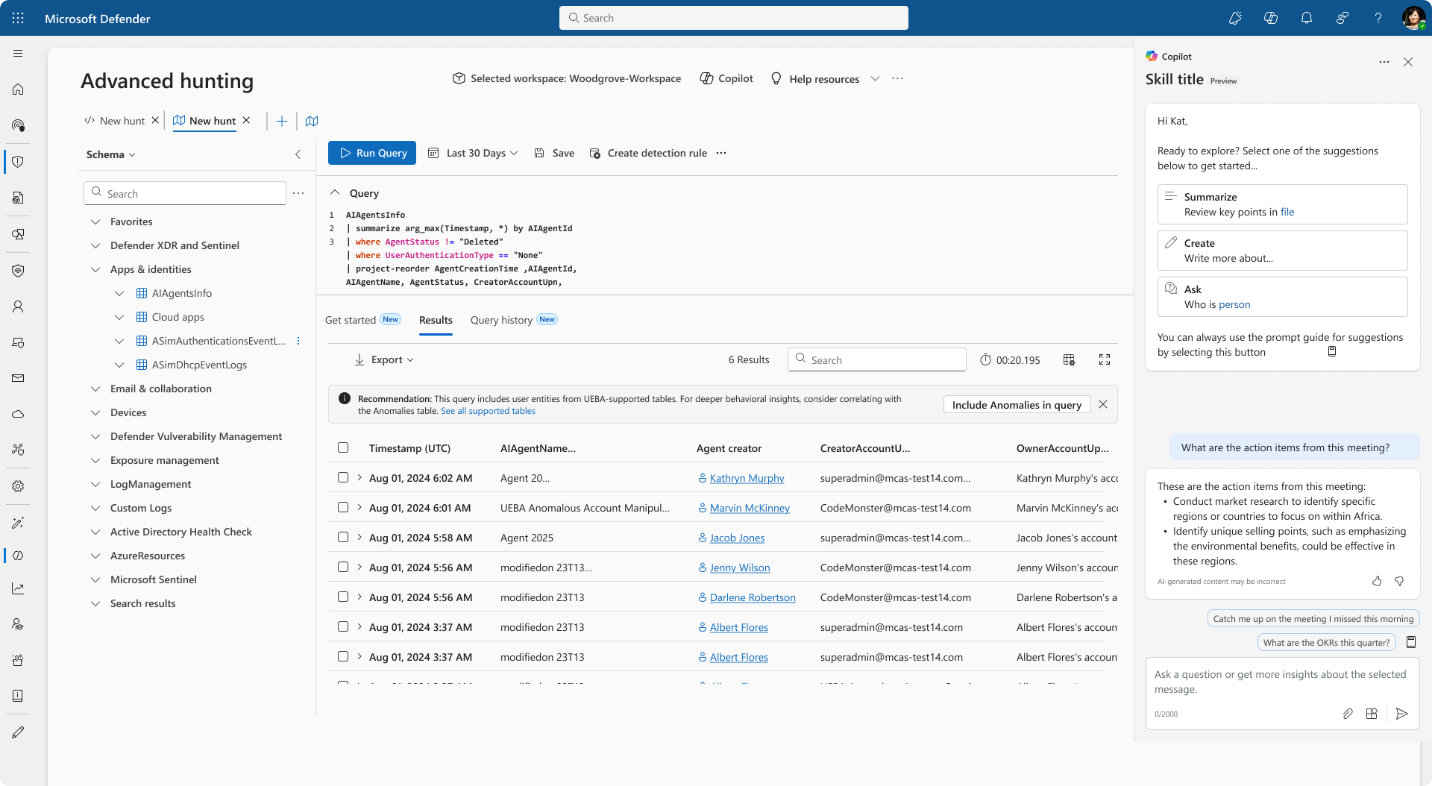The height and width of the screenshot is (786, 1432).
Task: Collapse navigation using the hamburger menu icon
Action: click(17, 54)
